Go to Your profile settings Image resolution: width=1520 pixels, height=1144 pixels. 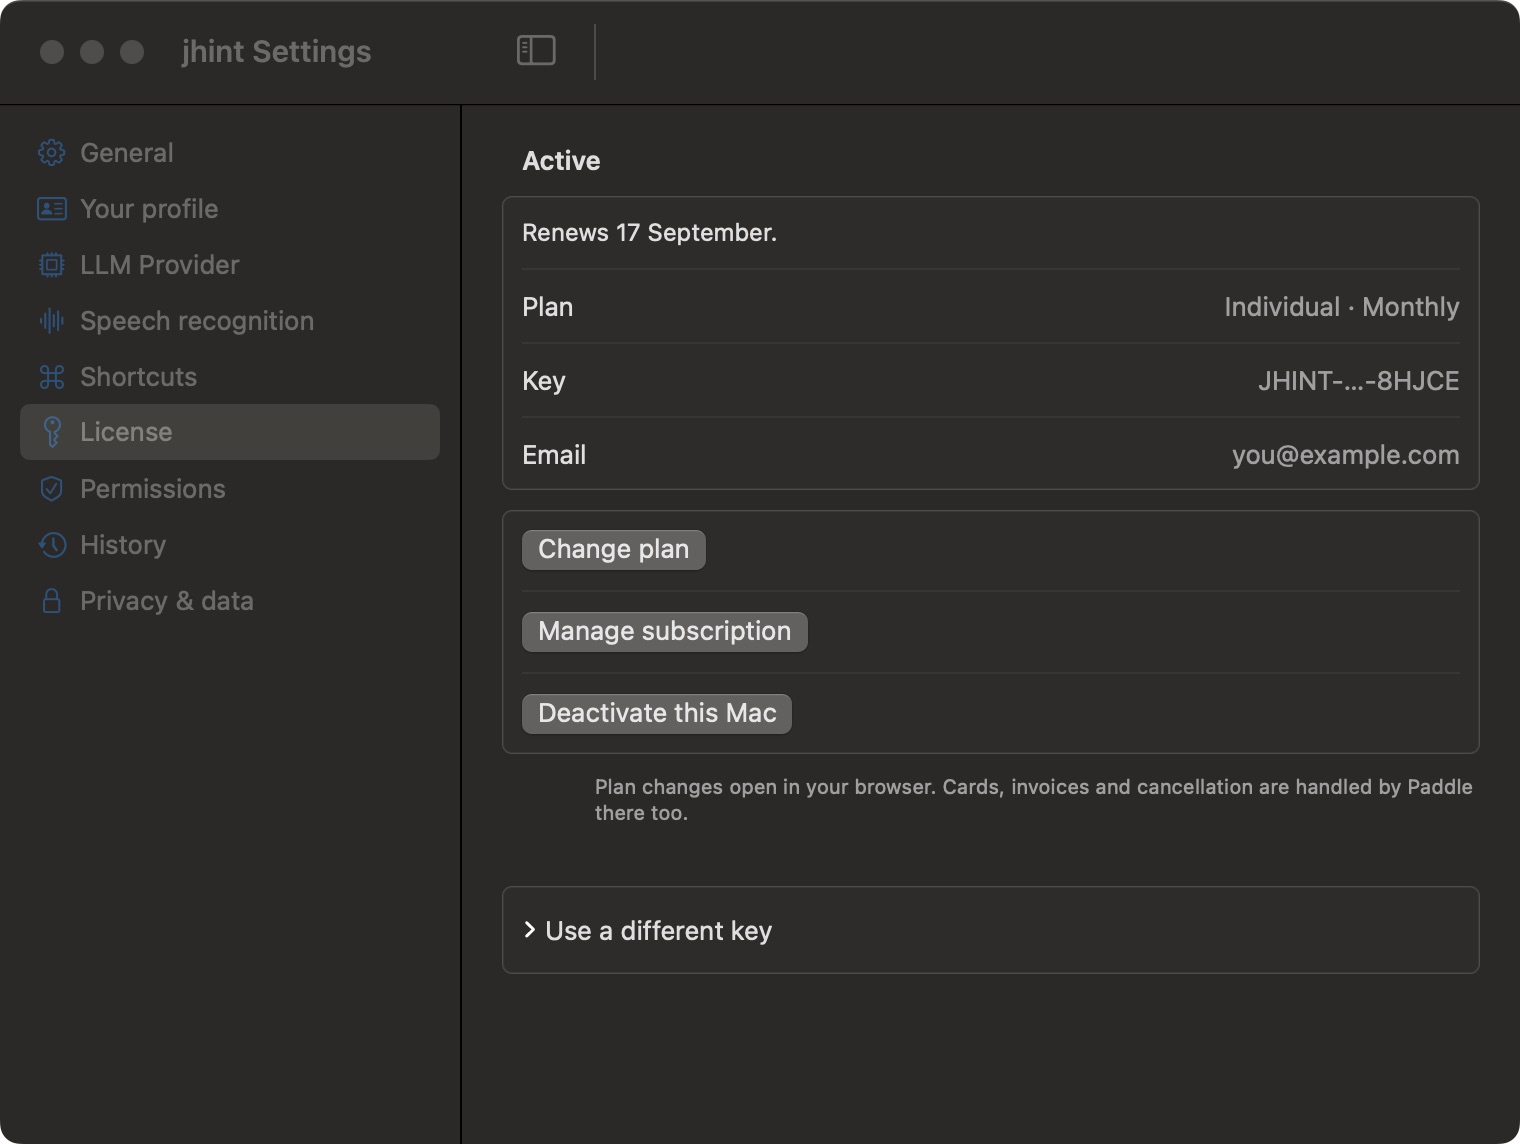(230, 209)
